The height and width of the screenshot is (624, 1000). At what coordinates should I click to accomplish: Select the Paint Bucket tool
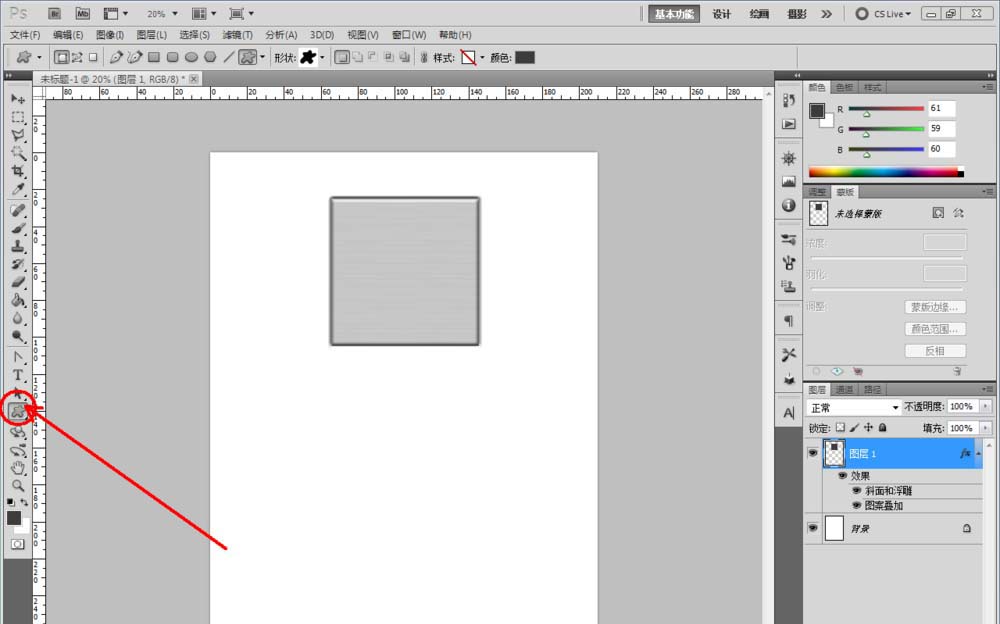coord(18,299)
